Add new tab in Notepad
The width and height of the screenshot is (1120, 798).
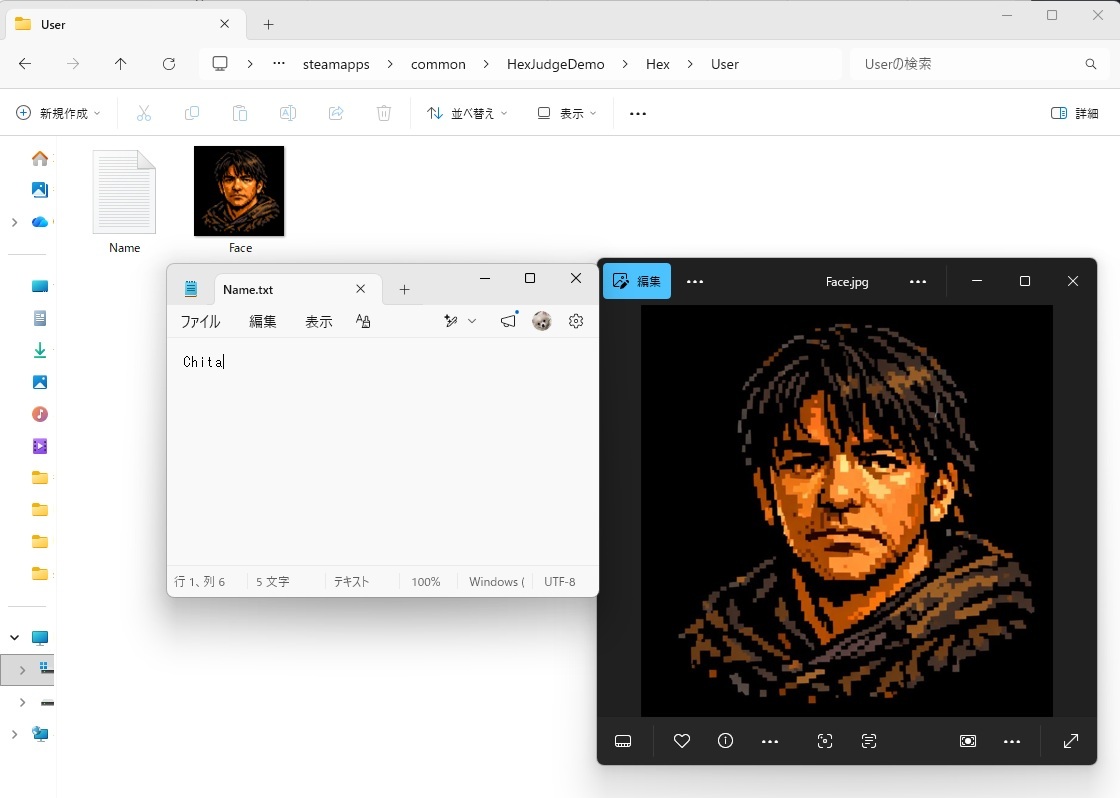pos(404,289)
